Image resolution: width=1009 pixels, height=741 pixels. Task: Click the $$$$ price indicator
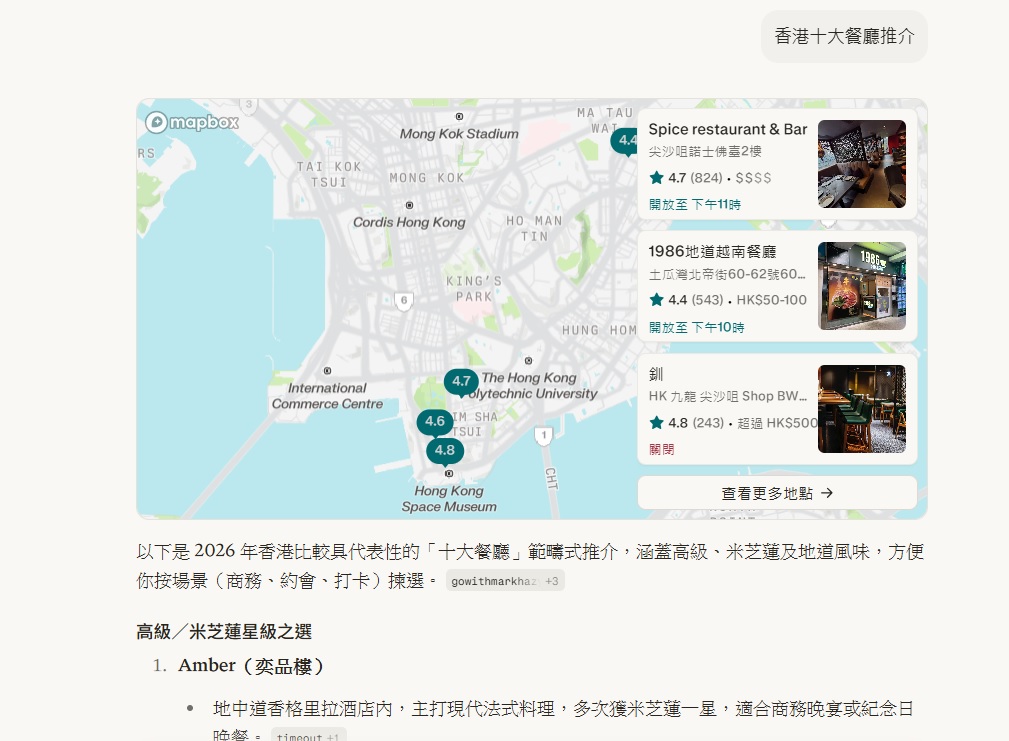tap(753, 178)
